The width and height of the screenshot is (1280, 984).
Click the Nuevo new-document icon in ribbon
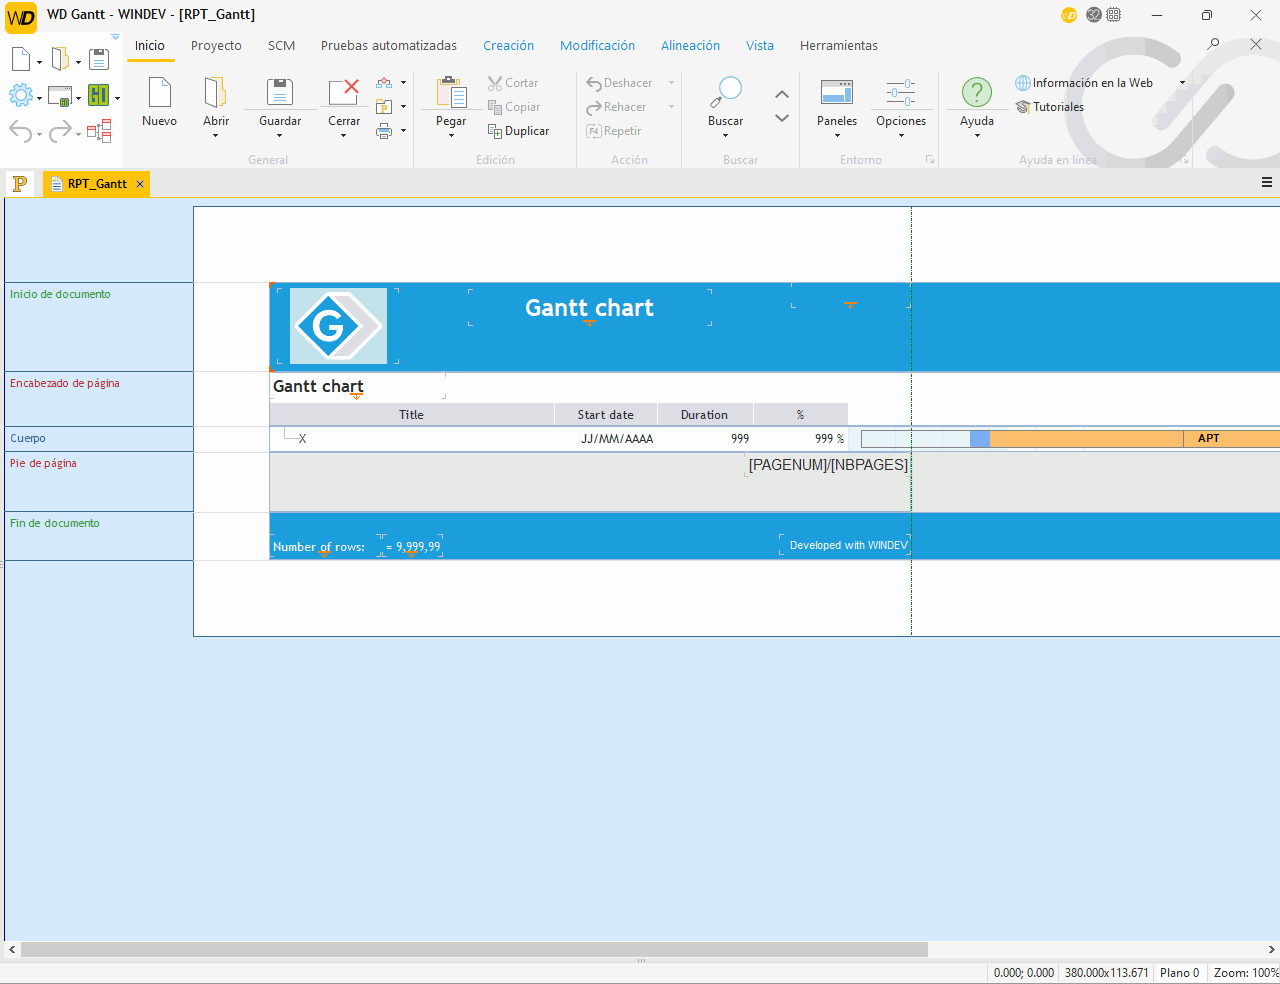tap(159, 92)
